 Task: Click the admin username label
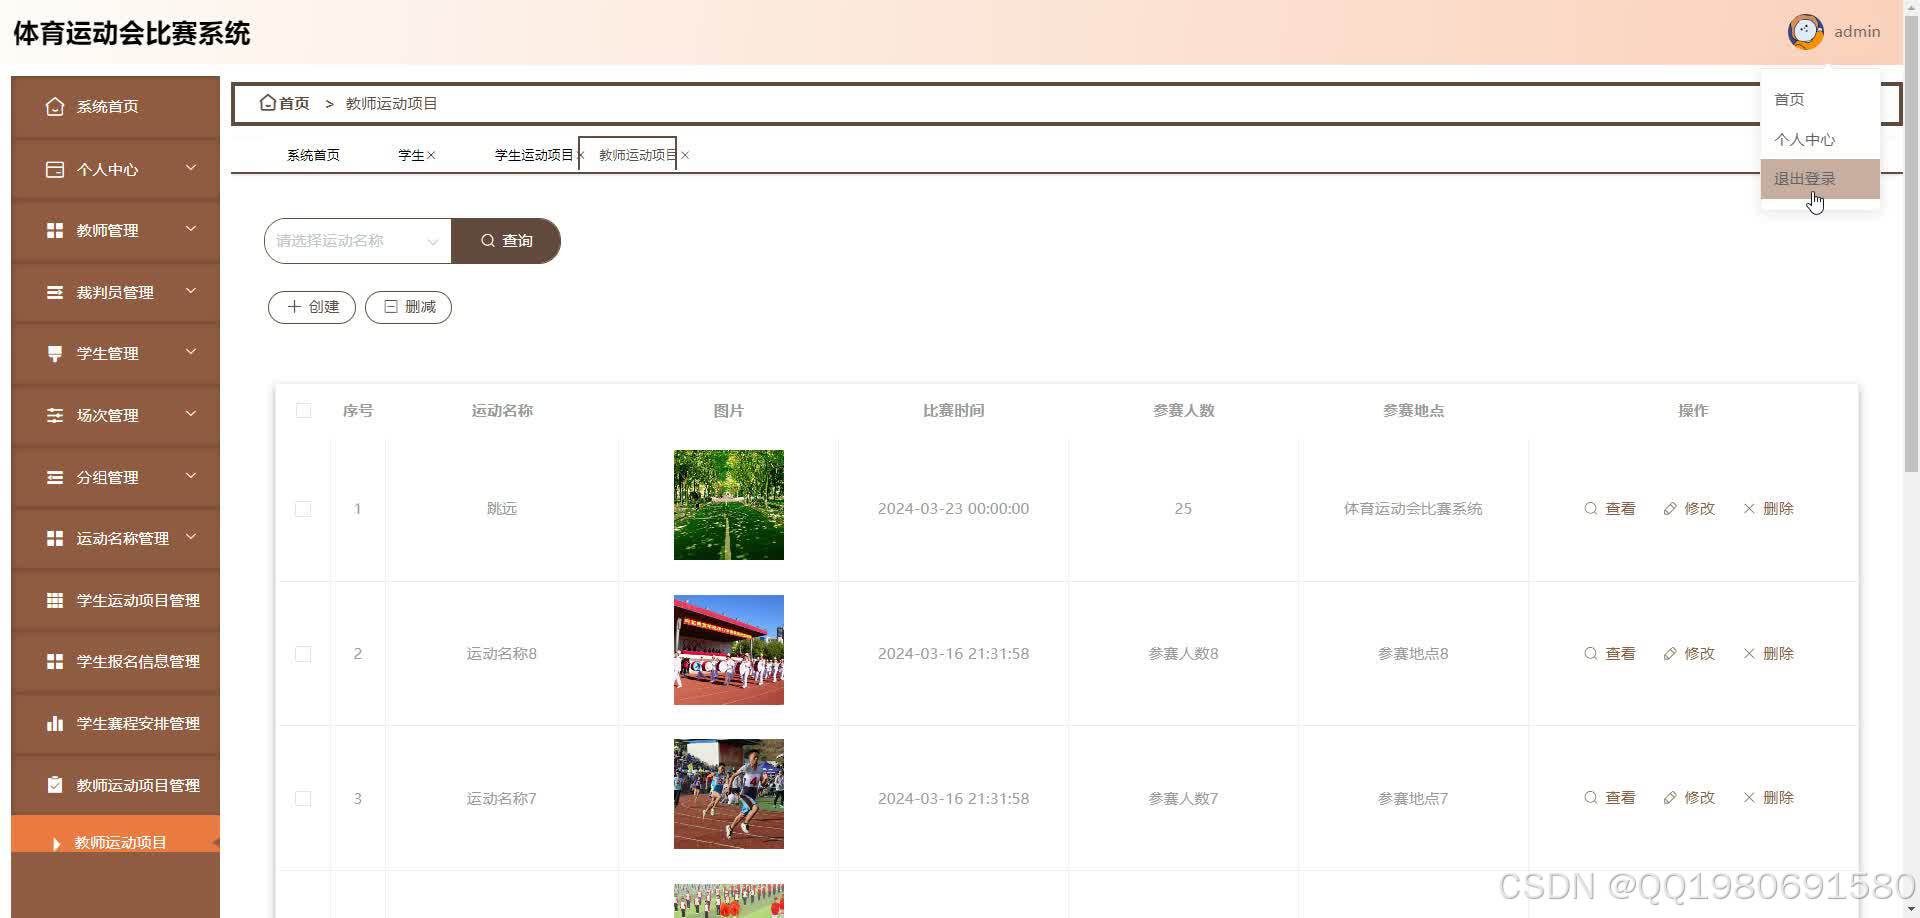[x=1857, y=32]
